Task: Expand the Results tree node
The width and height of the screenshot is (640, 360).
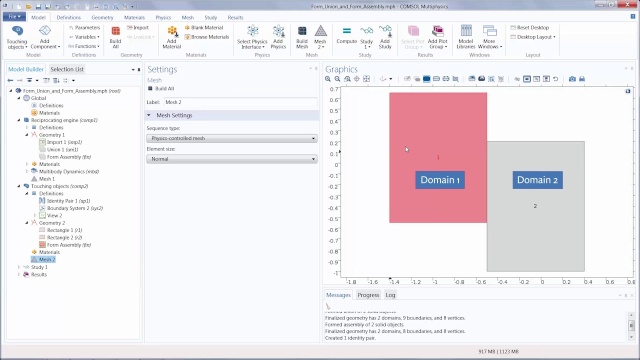Action: (19, 275)
